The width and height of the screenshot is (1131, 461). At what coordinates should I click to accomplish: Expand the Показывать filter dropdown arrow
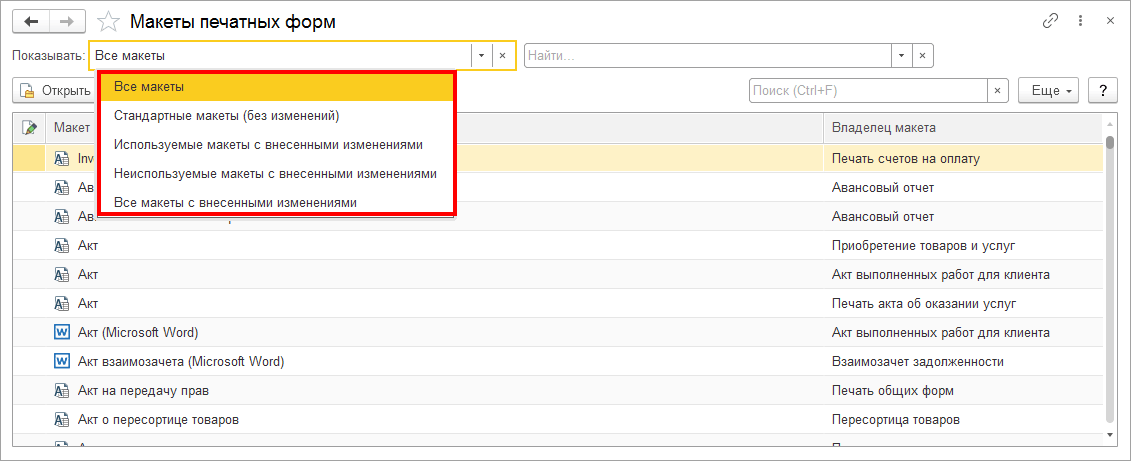pyautogui.click(x=481, y=56)
